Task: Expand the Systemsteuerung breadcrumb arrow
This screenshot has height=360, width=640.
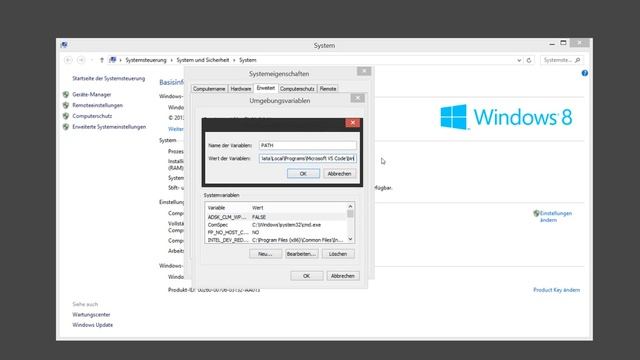Action: [171, 60]
